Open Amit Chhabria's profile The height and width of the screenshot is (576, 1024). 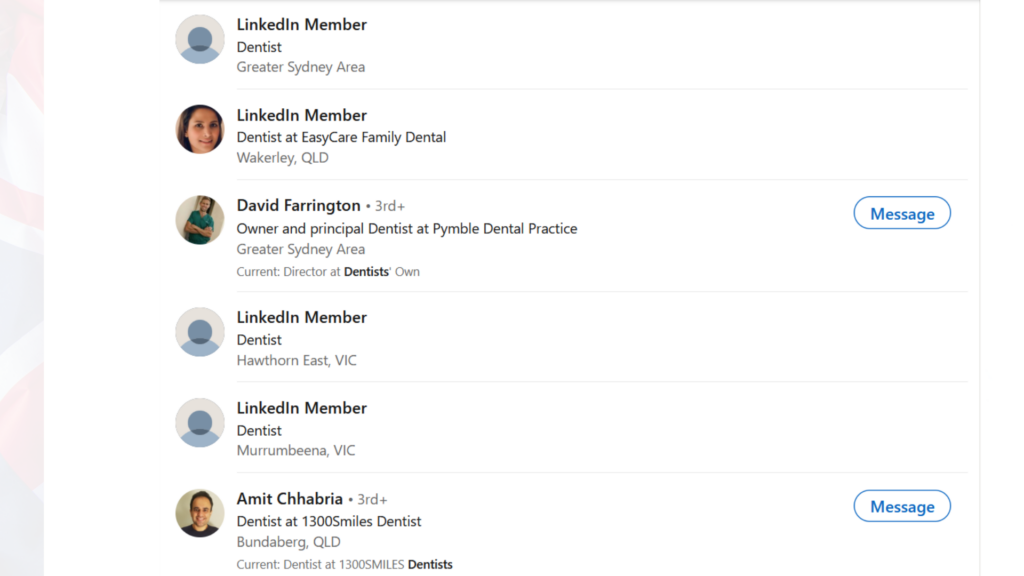pos(289,498)
